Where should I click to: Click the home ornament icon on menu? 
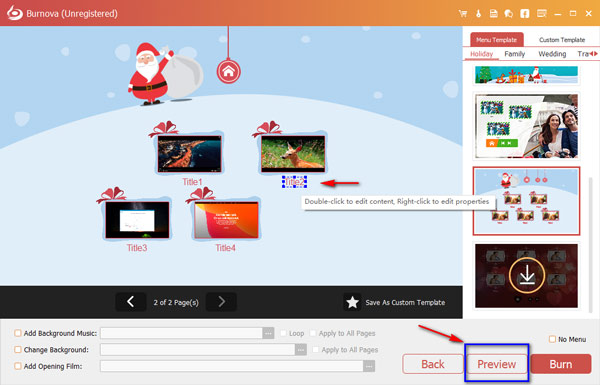[228, 72]
